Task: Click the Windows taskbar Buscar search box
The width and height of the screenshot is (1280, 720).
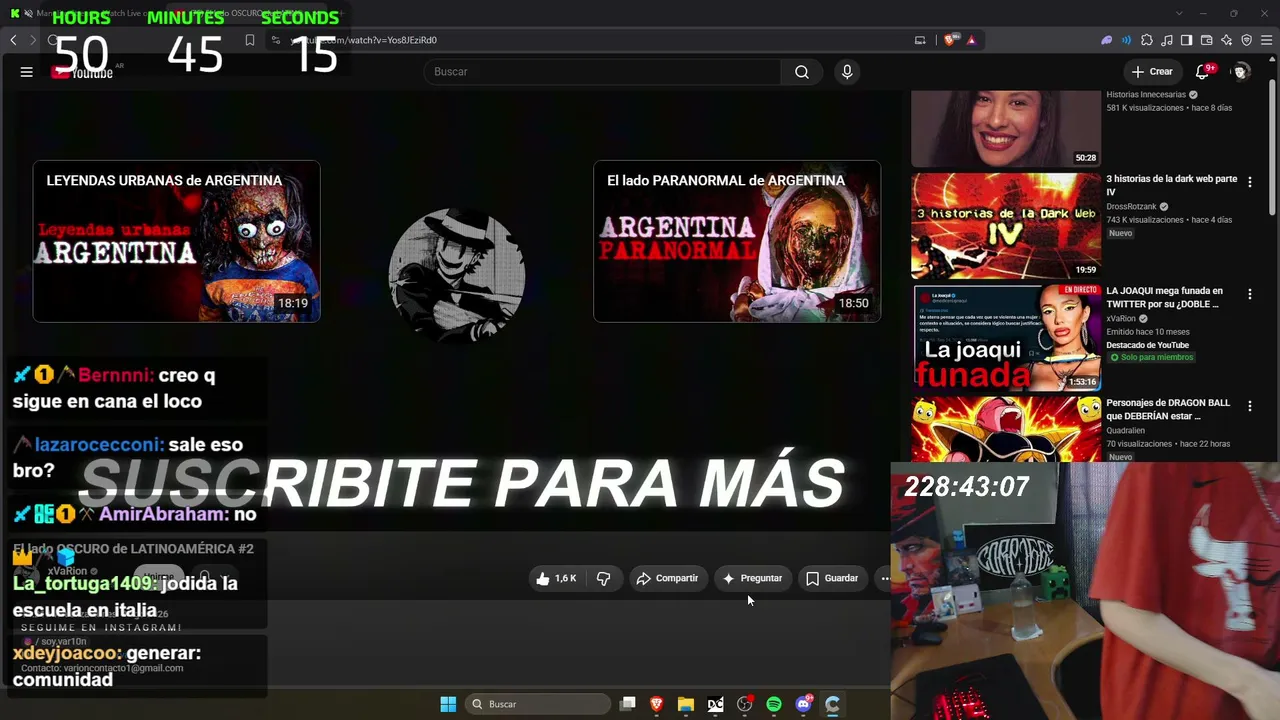Action: [x=538, y=704]
